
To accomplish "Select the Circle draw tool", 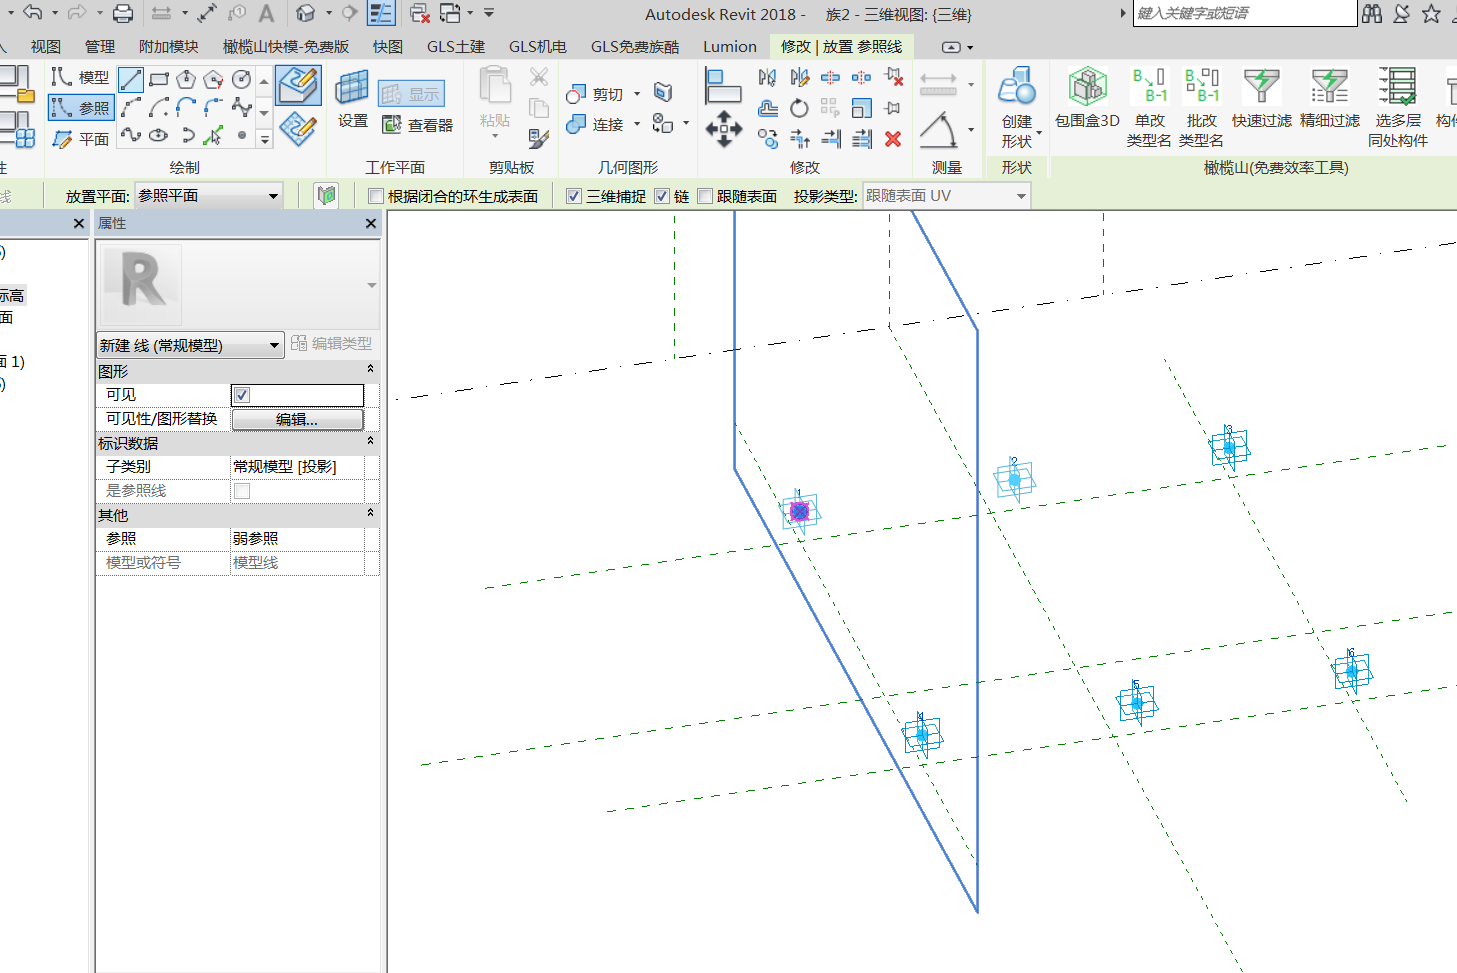I will coord(241,79).
